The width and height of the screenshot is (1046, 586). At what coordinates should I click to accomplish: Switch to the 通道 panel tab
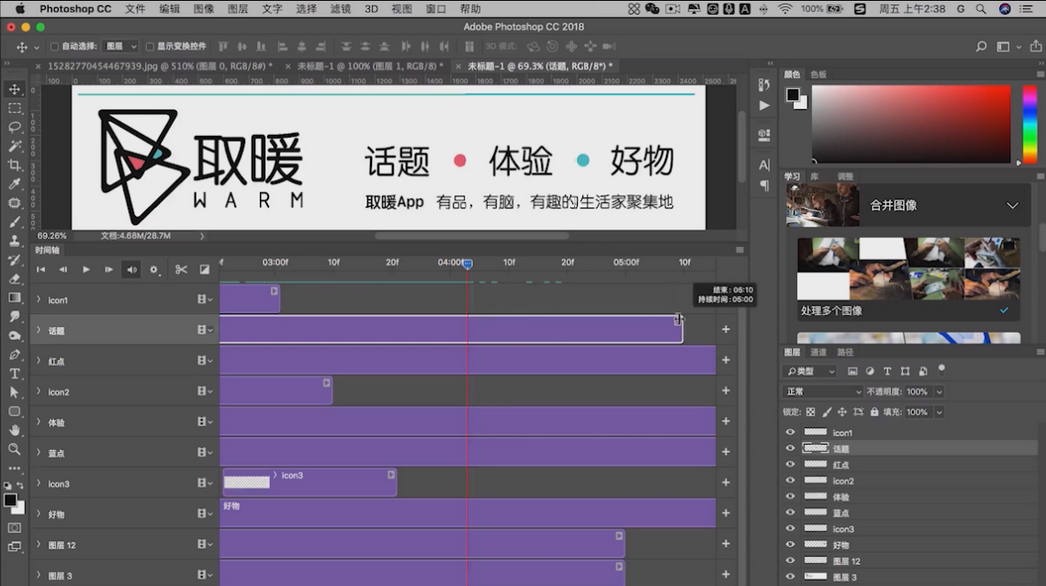(818, 352)
